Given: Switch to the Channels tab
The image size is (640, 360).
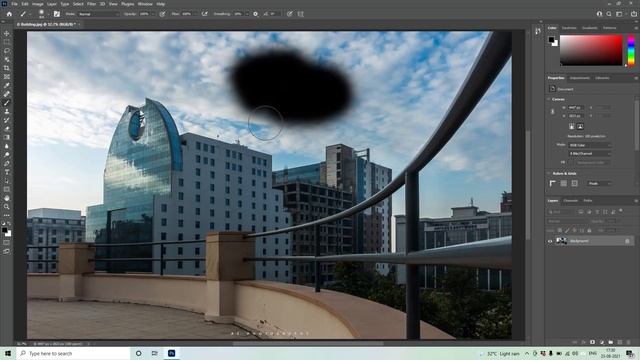Looking at the screenshot, I should click(571, 201).
